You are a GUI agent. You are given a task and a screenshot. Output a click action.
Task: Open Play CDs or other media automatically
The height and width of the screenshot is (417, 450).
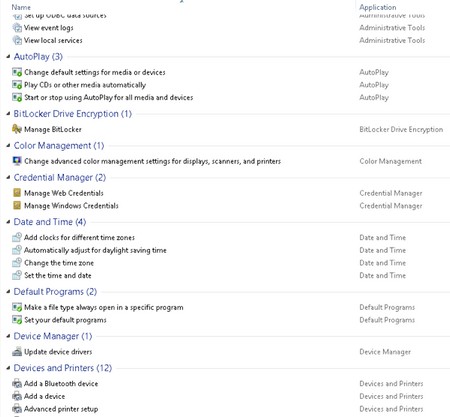pyautogui.click(x=85, y=85)
